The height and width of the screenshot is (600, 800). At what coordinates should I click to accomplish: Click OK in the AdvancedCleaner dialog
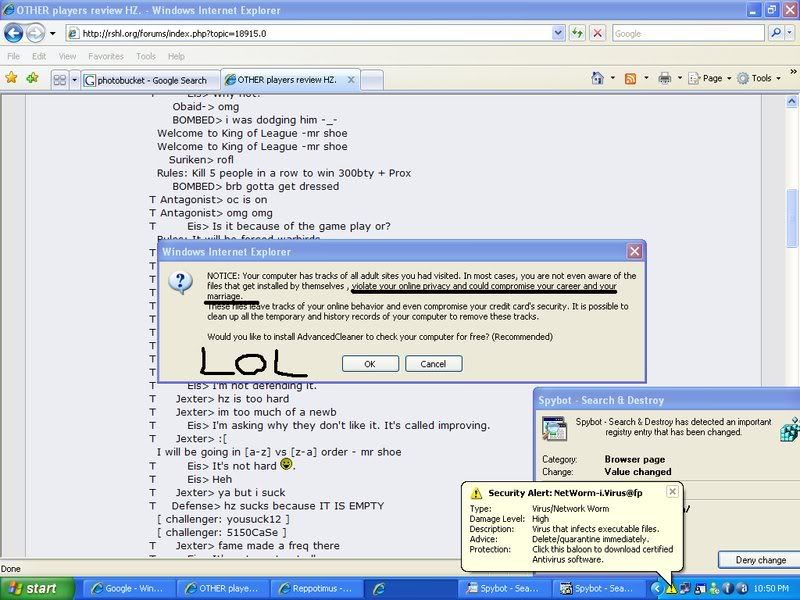[370, 364]
